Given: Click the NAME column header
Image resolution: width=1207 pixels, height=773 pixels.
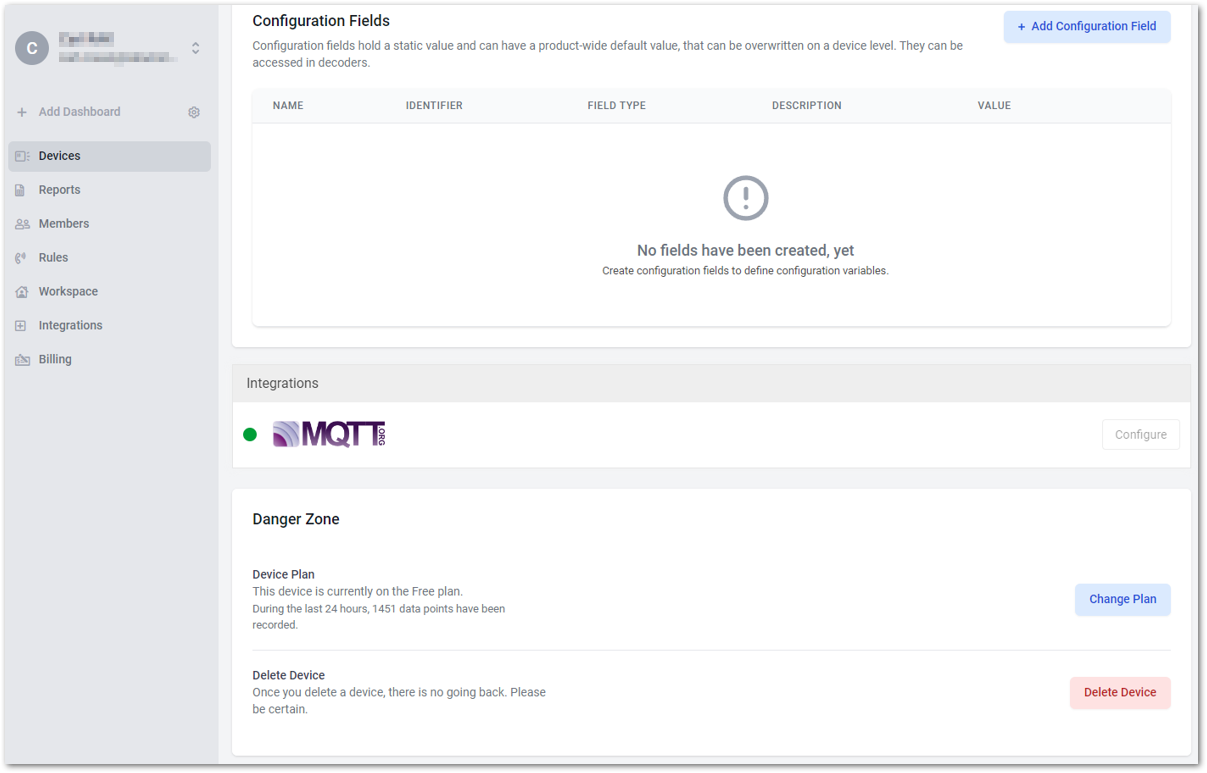Looking at the screenshot, I should tap(288, 106).
